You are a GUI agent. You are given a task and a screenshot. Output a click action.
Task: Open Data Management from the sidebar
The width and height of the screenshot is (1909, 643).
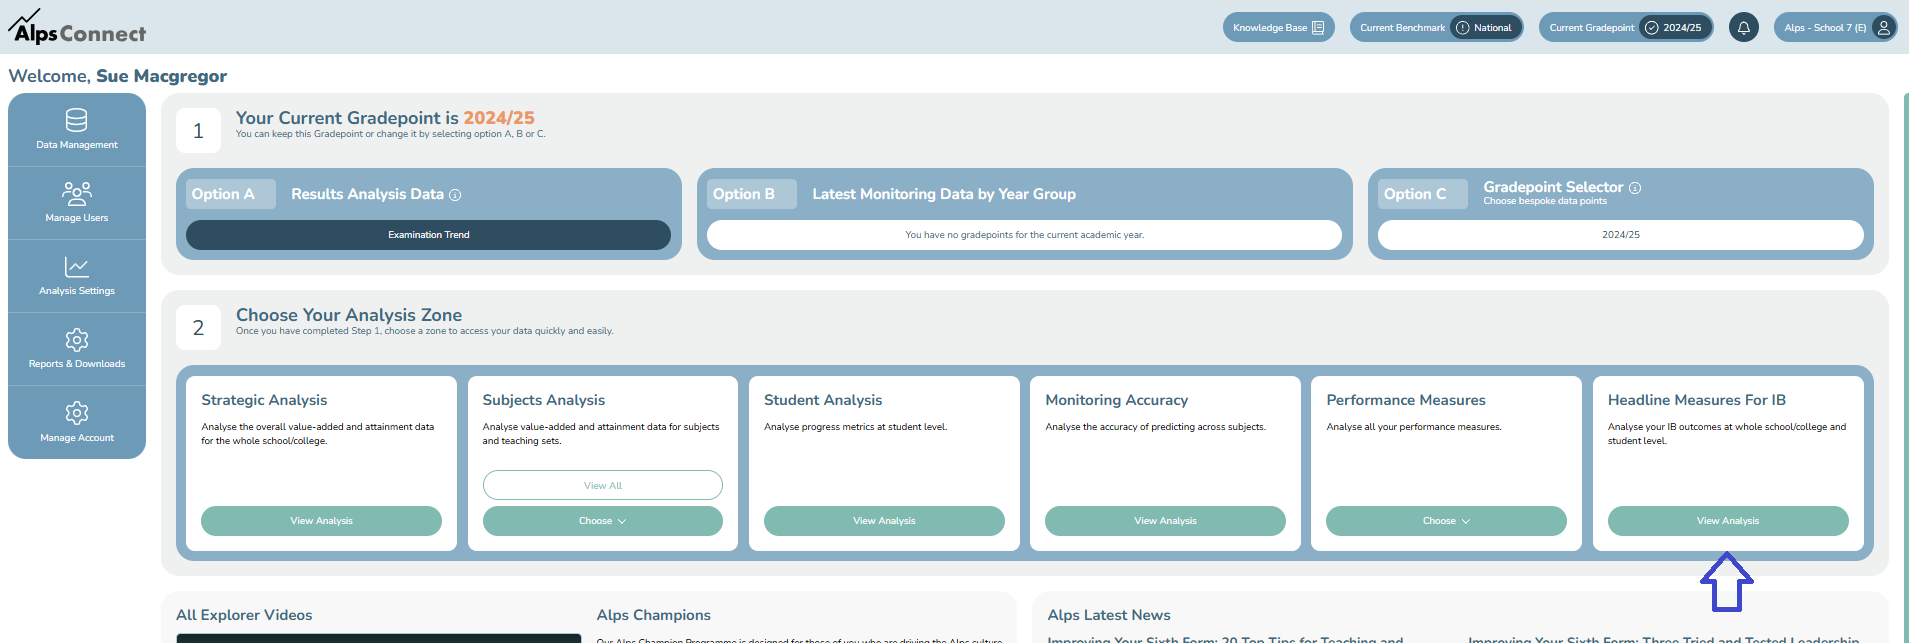click(77, 129)
